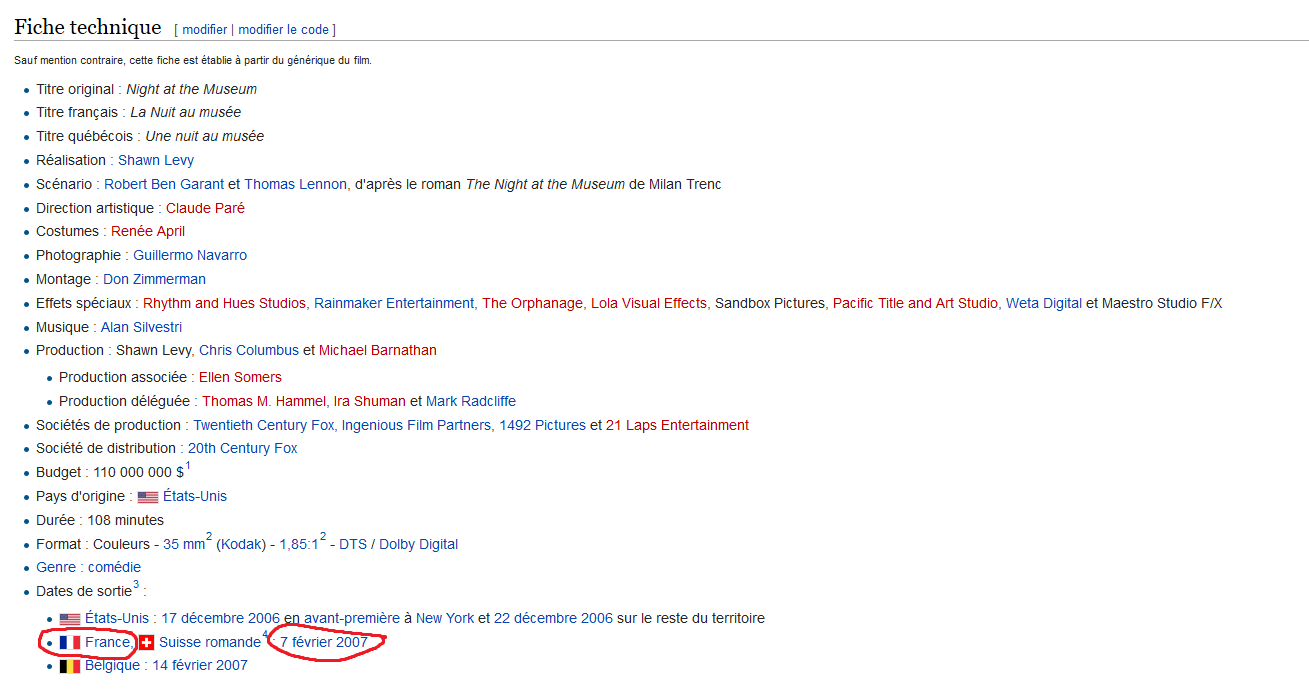This screenshot has height=699, width=1309.
Task: Open the Belgique link
Action: [x=112, y=665]
